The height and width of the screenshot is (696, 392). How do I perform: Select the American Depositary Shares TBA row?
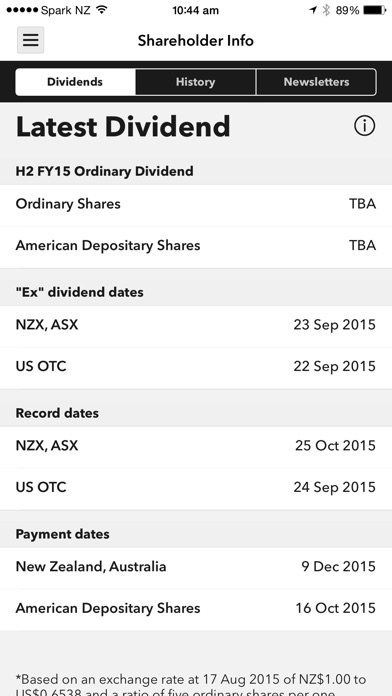pyautogui.click(x=196, y=245)
